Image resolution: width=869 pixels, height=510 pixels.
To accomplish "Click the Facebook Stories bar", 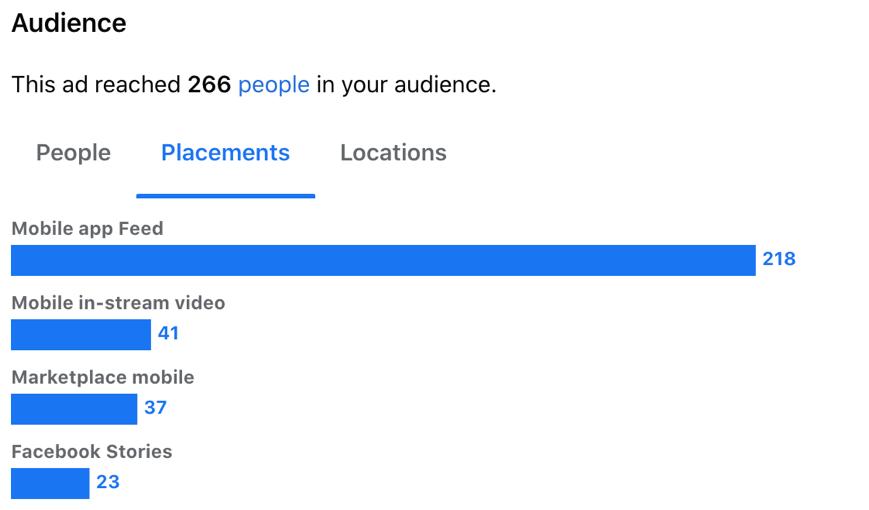I will (x=50, y=483).
